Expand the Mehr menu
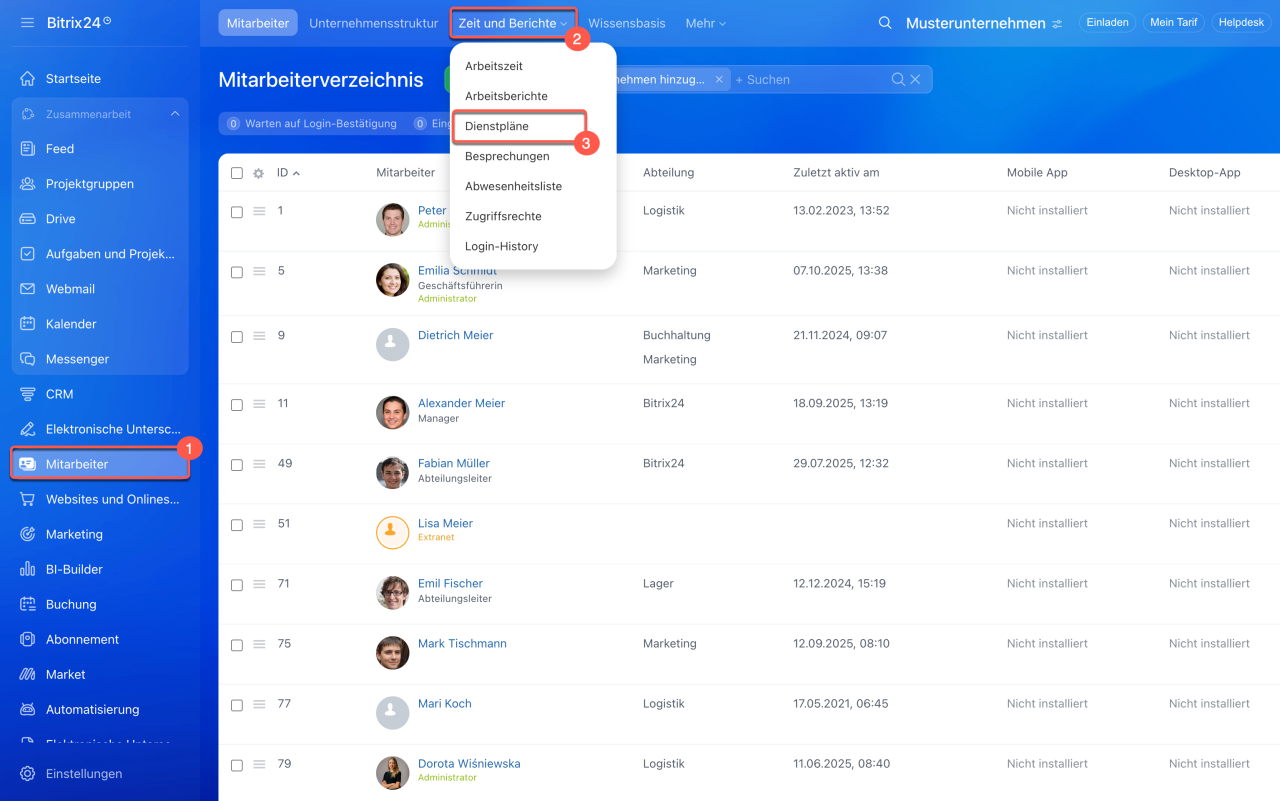This screenshot has width=1280, height=801. coord(706,23)
